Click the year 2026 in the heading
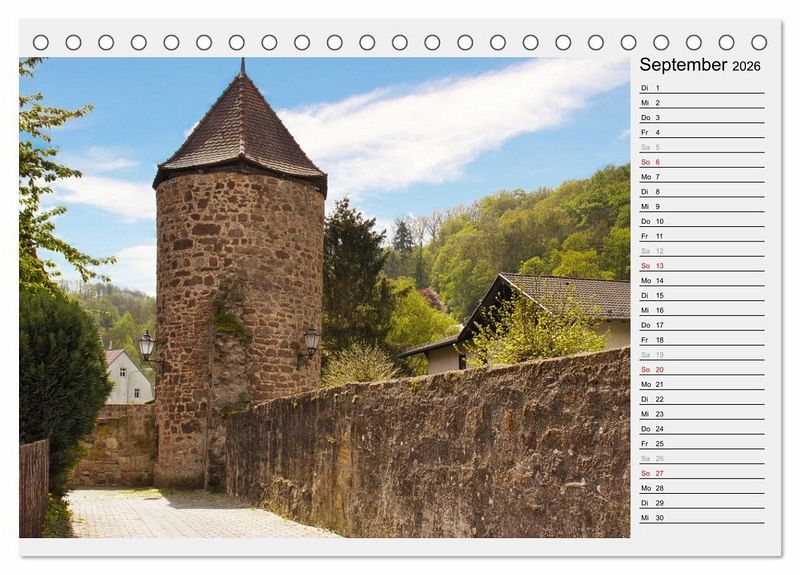Screen dimensions: 800x575 click(746, 67)
